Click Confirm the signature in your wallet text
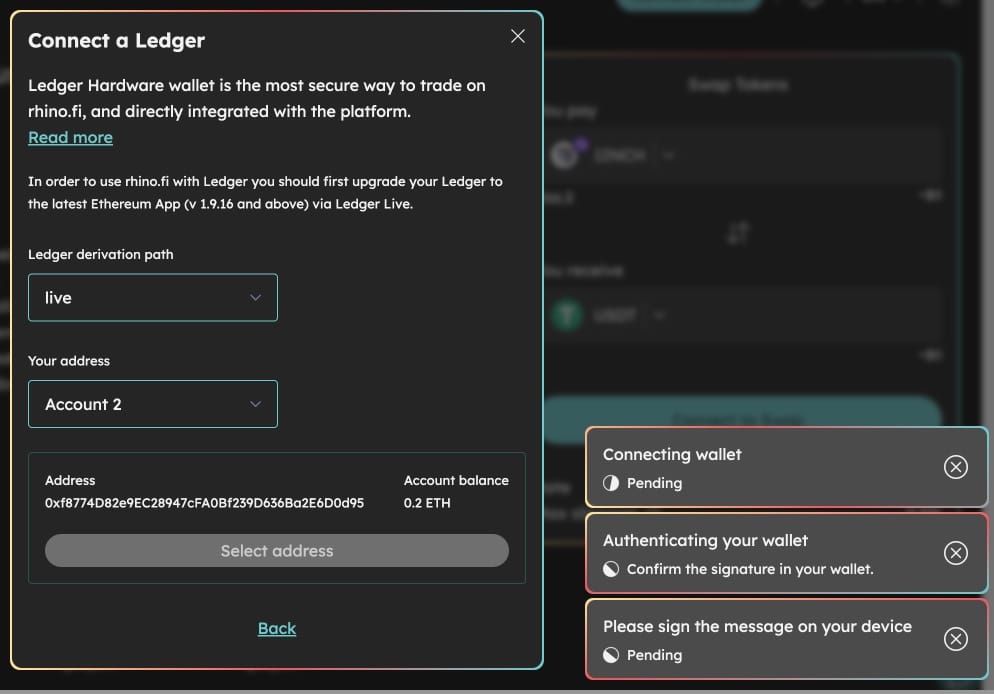Image resolution: width=994 pixels, height=694 pixels. pos(750,569)
